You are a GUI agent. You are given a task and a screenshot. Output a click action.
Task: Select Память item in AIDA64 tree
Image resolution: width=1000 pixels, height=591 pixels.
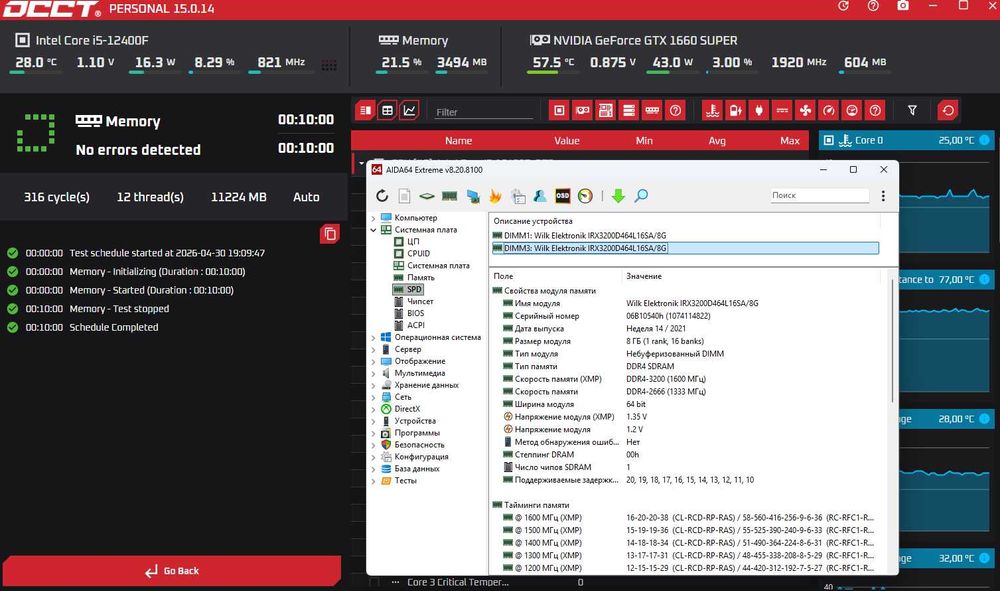(x=420, y=277)
